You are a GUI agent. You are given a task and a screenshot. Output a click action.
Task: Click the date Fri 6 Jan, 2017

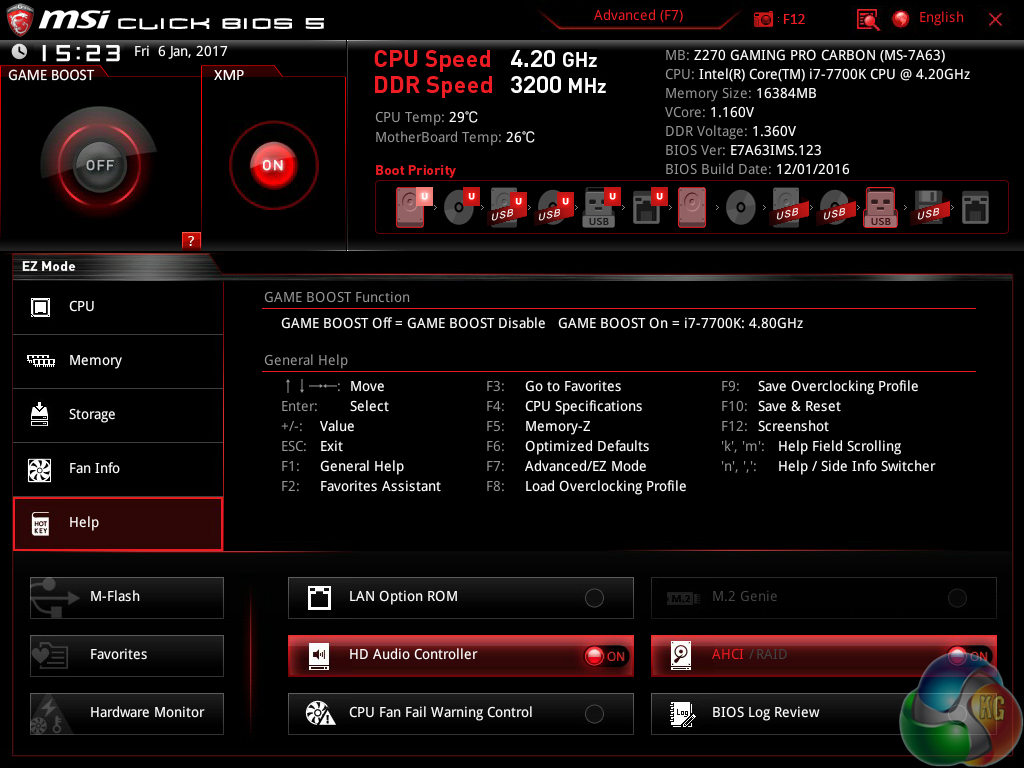[181, 52]
